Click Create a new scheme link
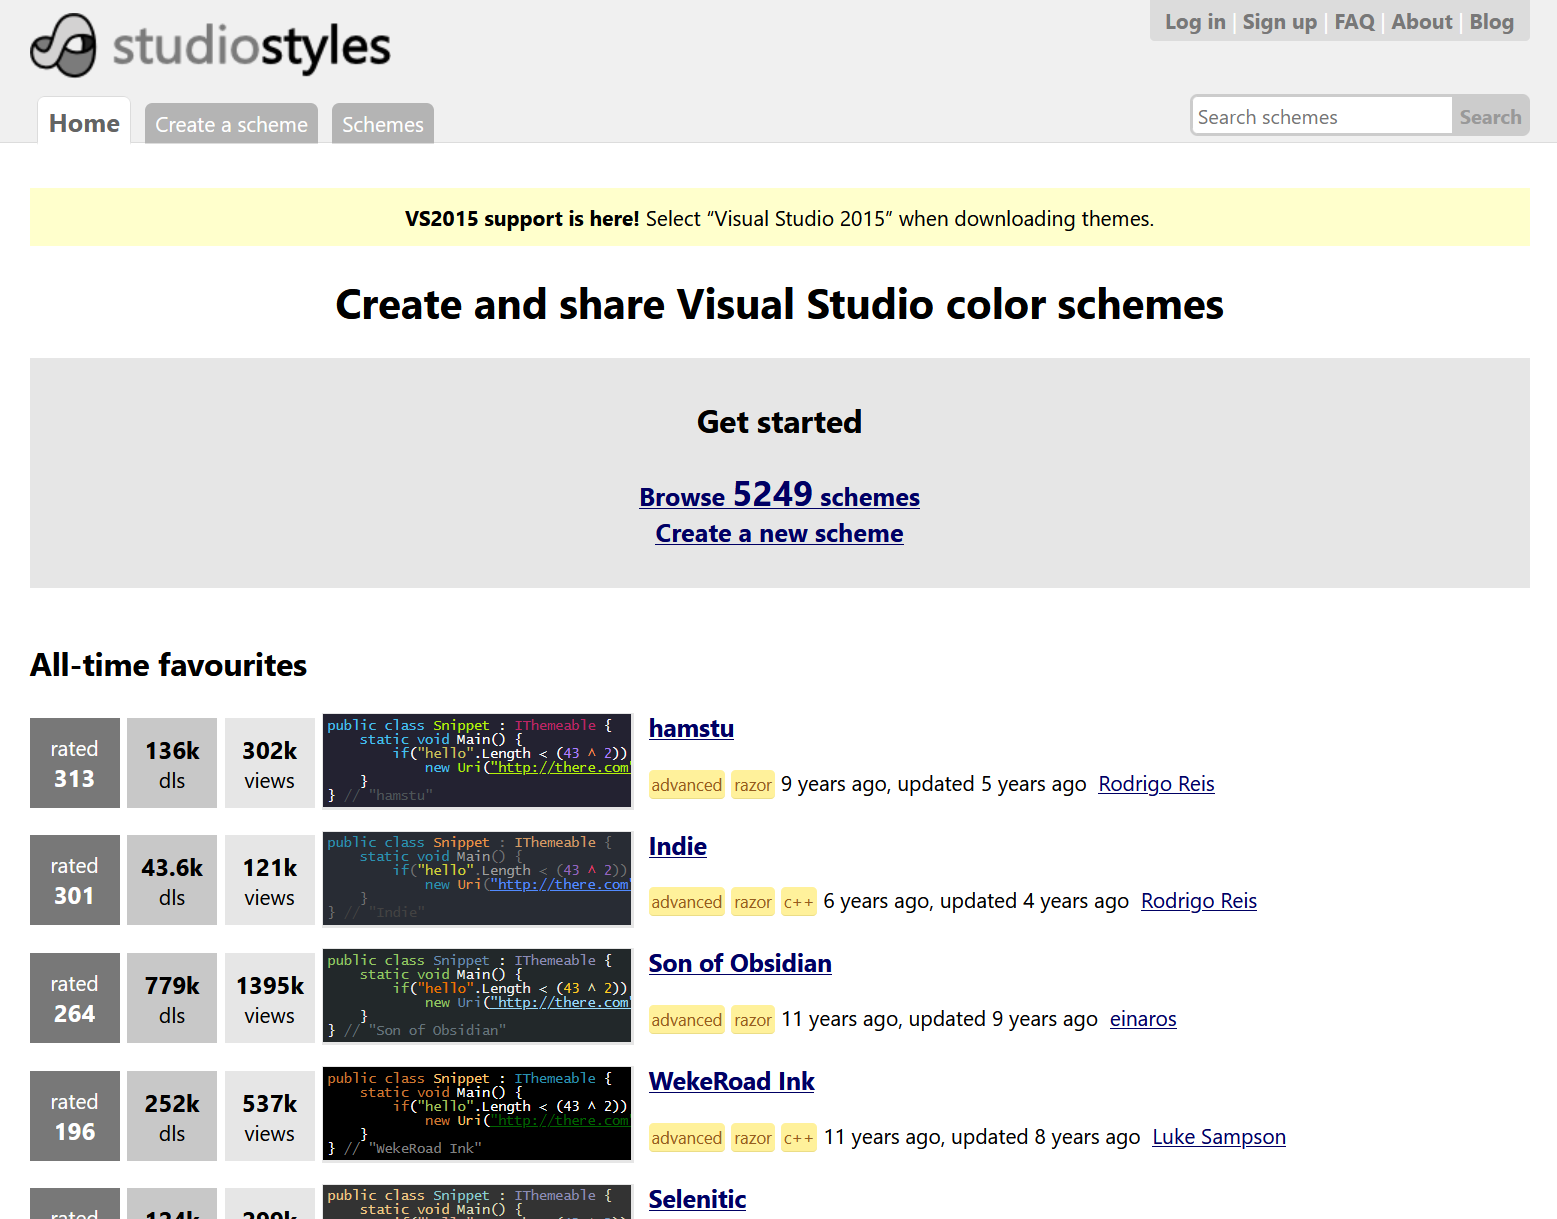 [x=779, y=534]
